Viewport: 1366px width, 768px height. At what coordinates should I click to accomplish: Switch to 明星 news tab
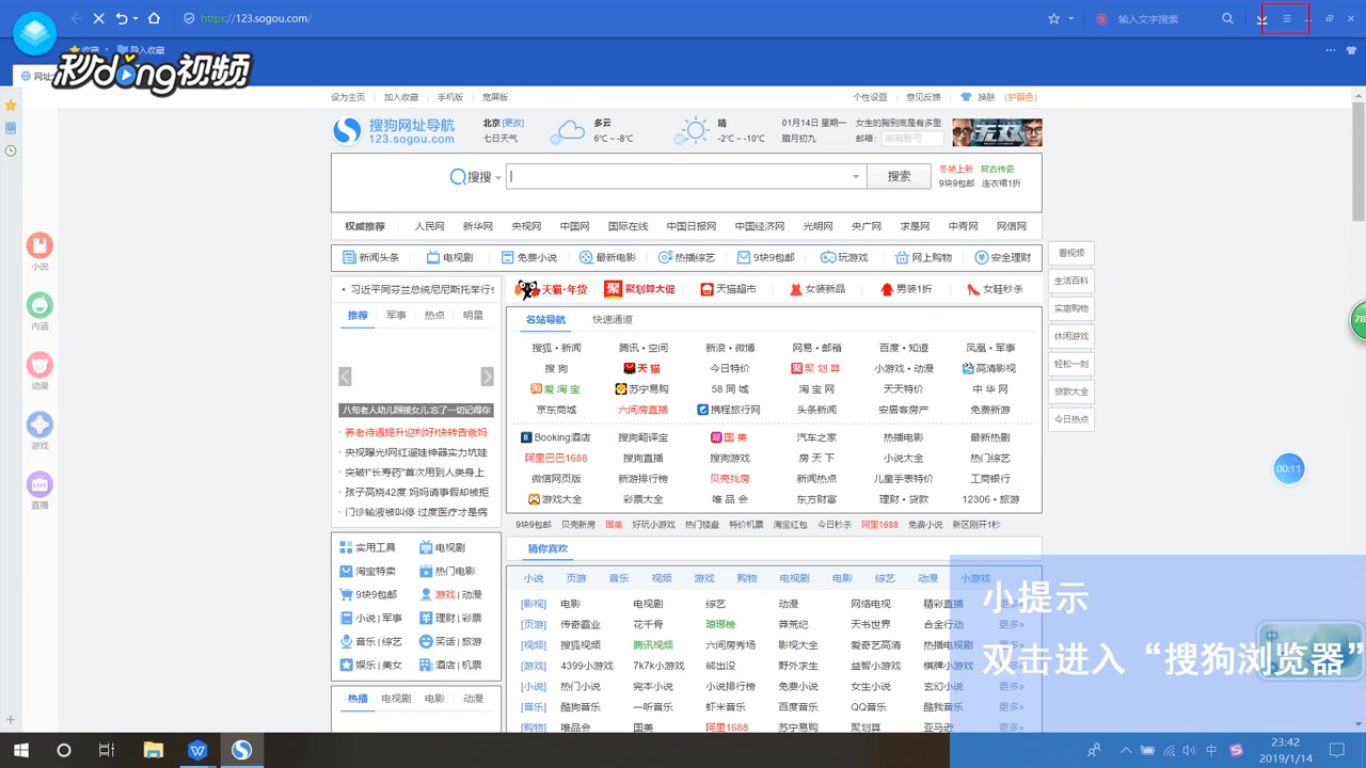point(473,315)
